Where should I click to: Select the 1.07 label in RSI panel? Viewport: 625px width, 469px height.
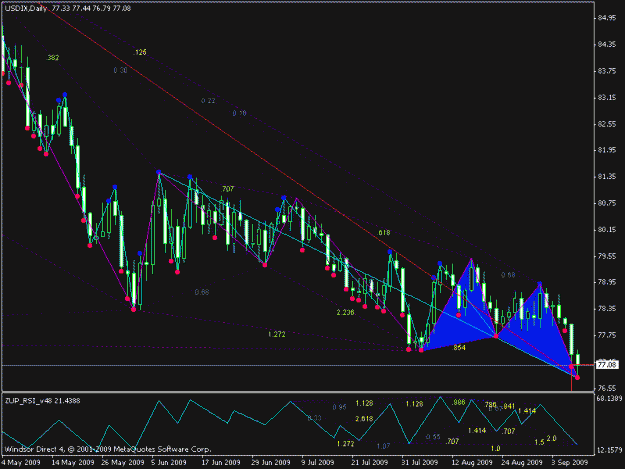point(383,446)
